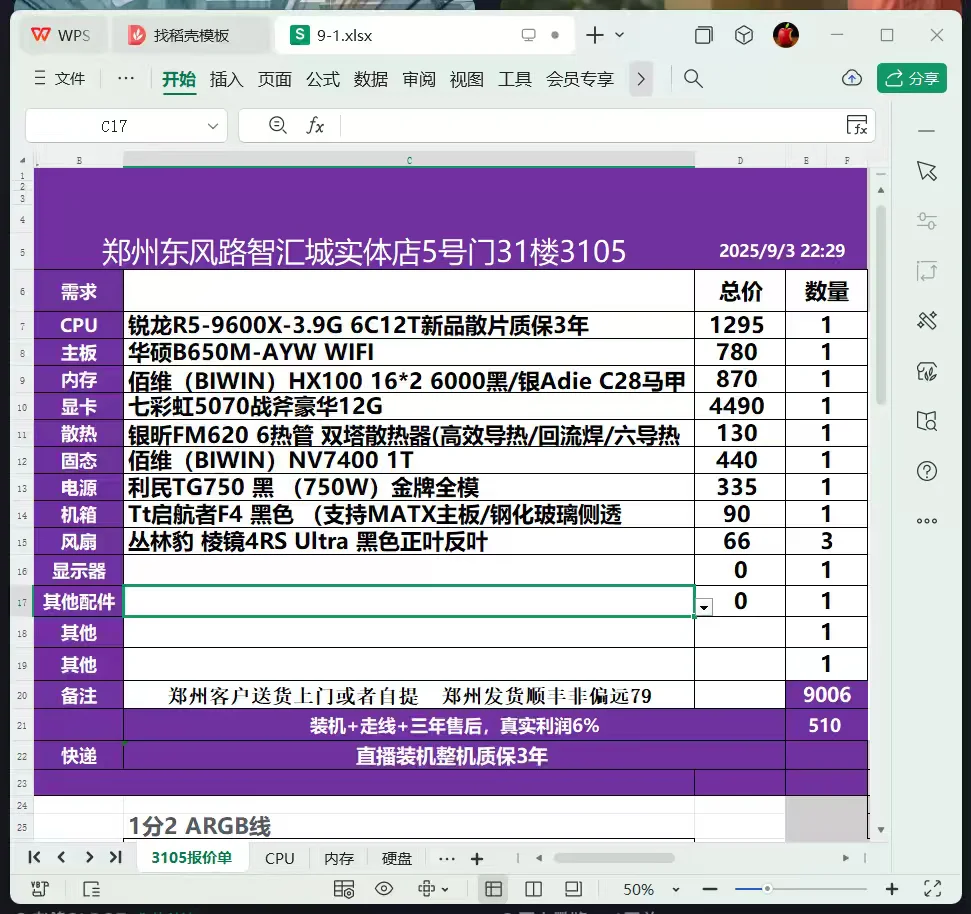The image size is (971, 914).
Task: Select the 审阅 ribbon tab
Action: click(x=419, y=79)
